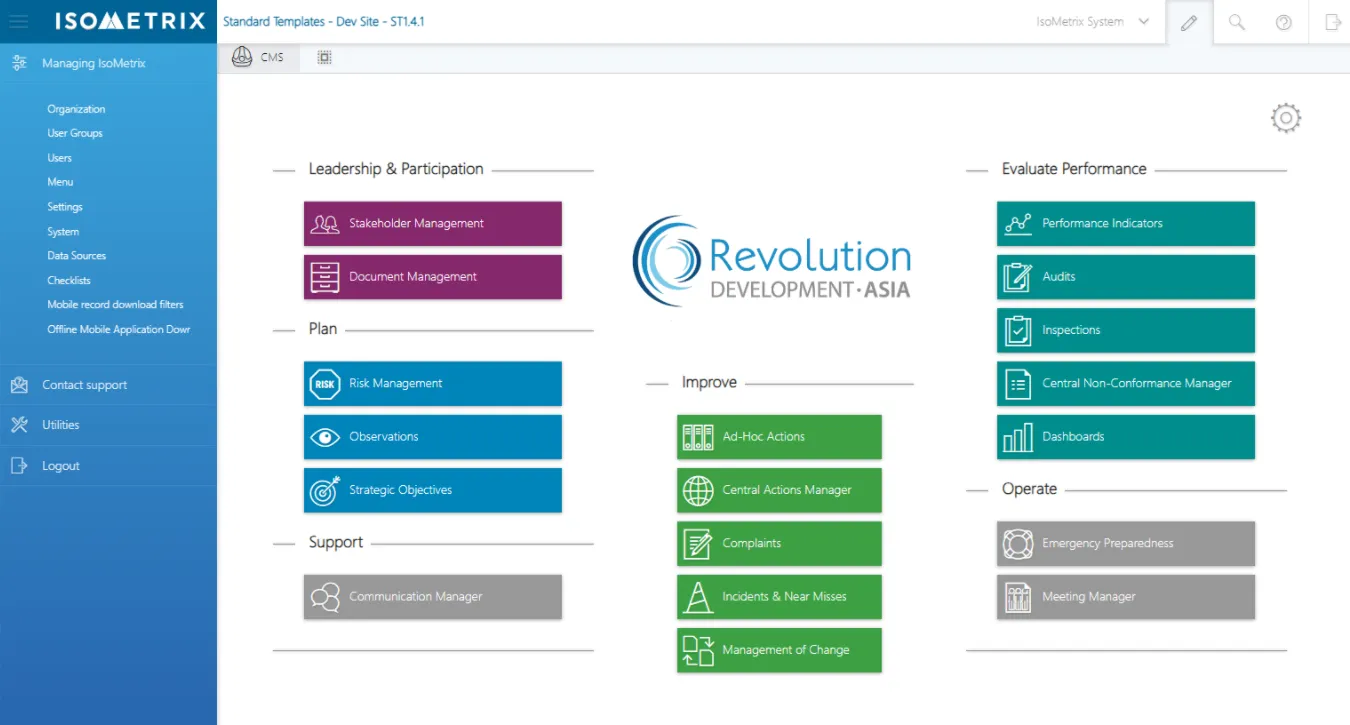The height and width of the screenshot is (725, 1350).
Task: Click Strategic Objectives target icon
Action: click(325, 490)
